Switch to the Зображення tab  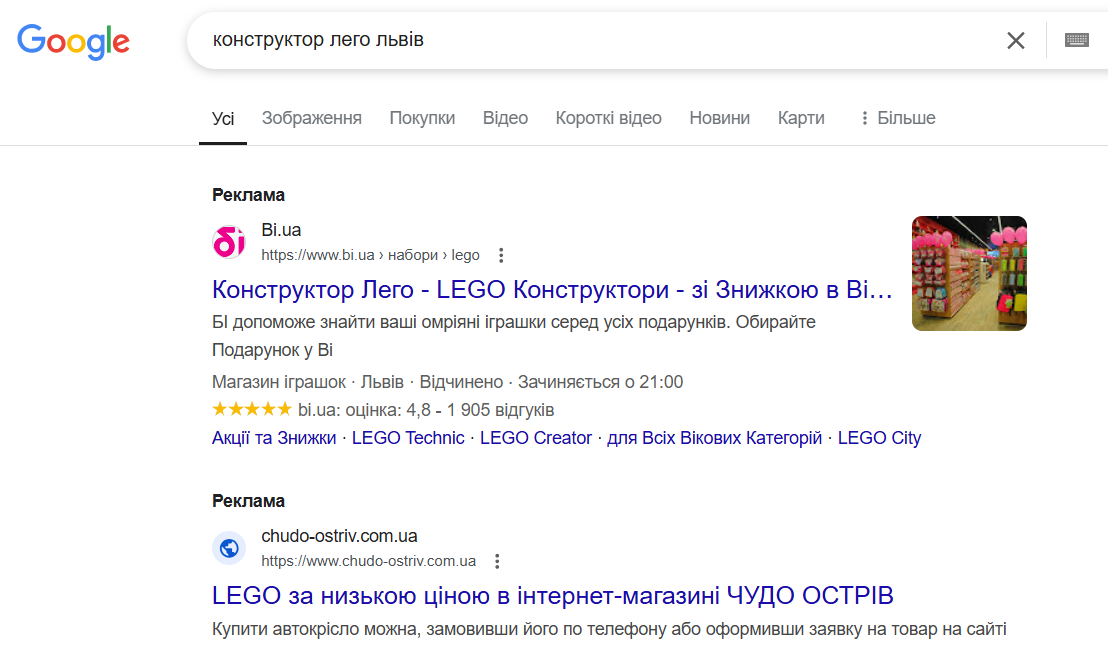click(x=312, y=117)
